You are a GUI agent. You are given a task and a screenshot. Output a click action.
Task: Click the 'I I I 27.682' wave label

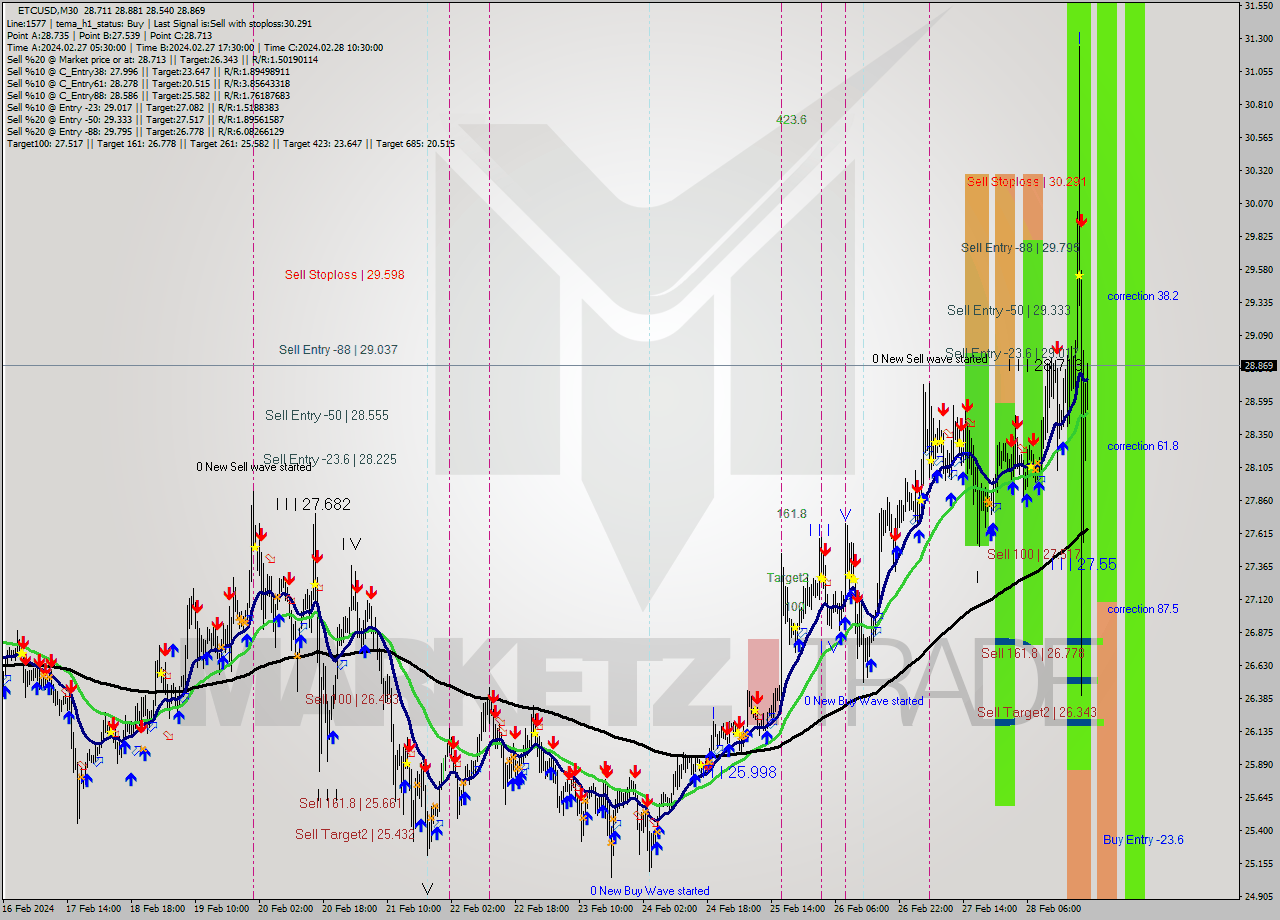[313, 505]
